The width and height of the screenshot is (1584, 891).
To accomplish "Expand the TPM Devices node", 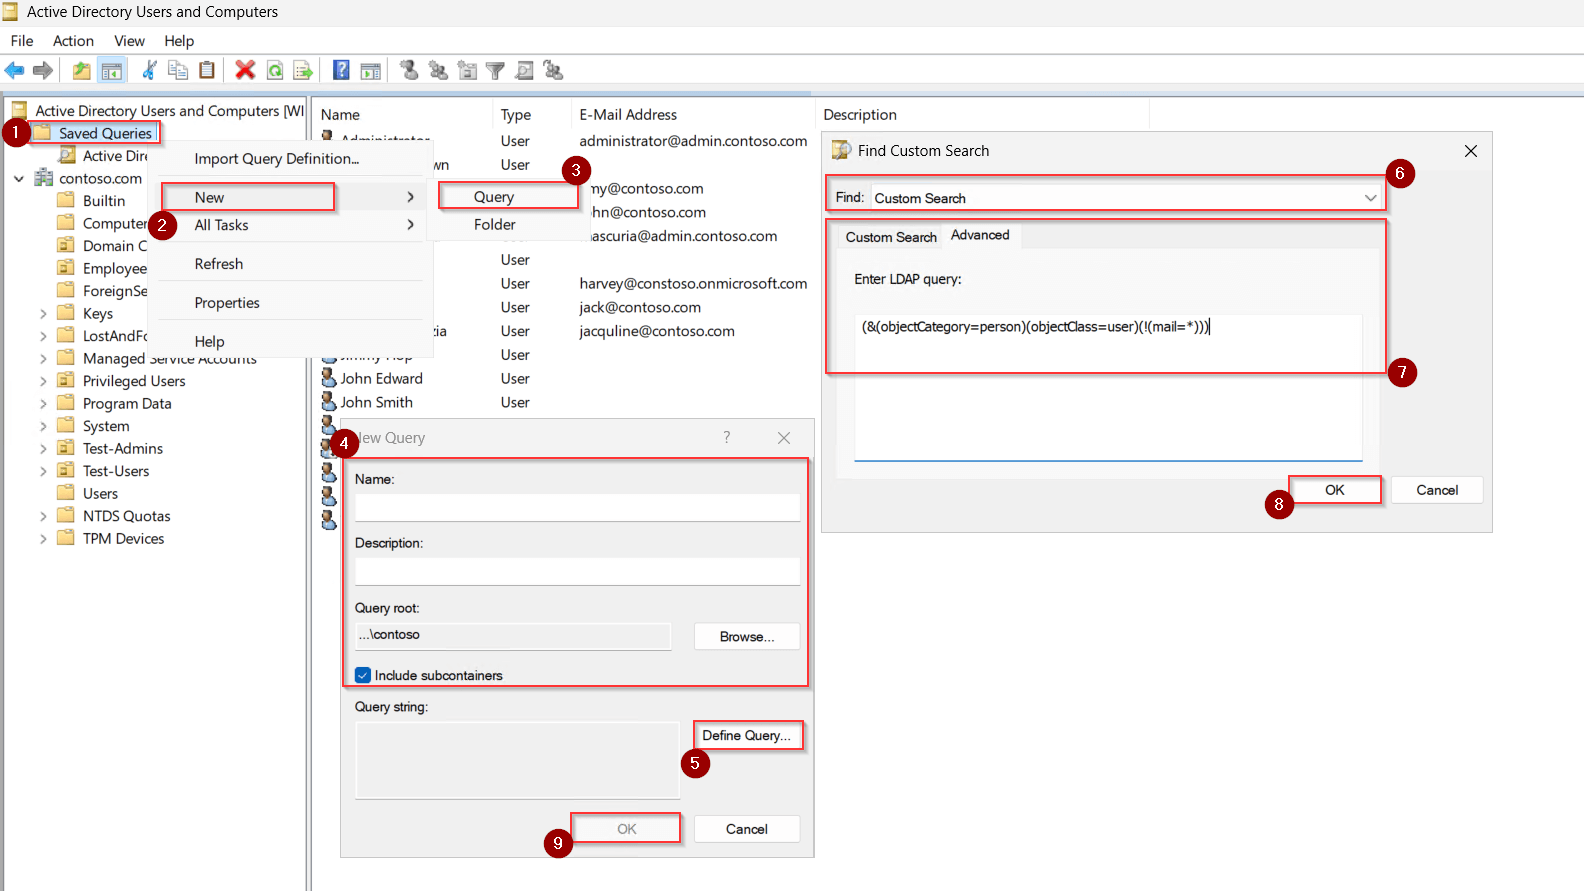I will click(x=43, y=539).
